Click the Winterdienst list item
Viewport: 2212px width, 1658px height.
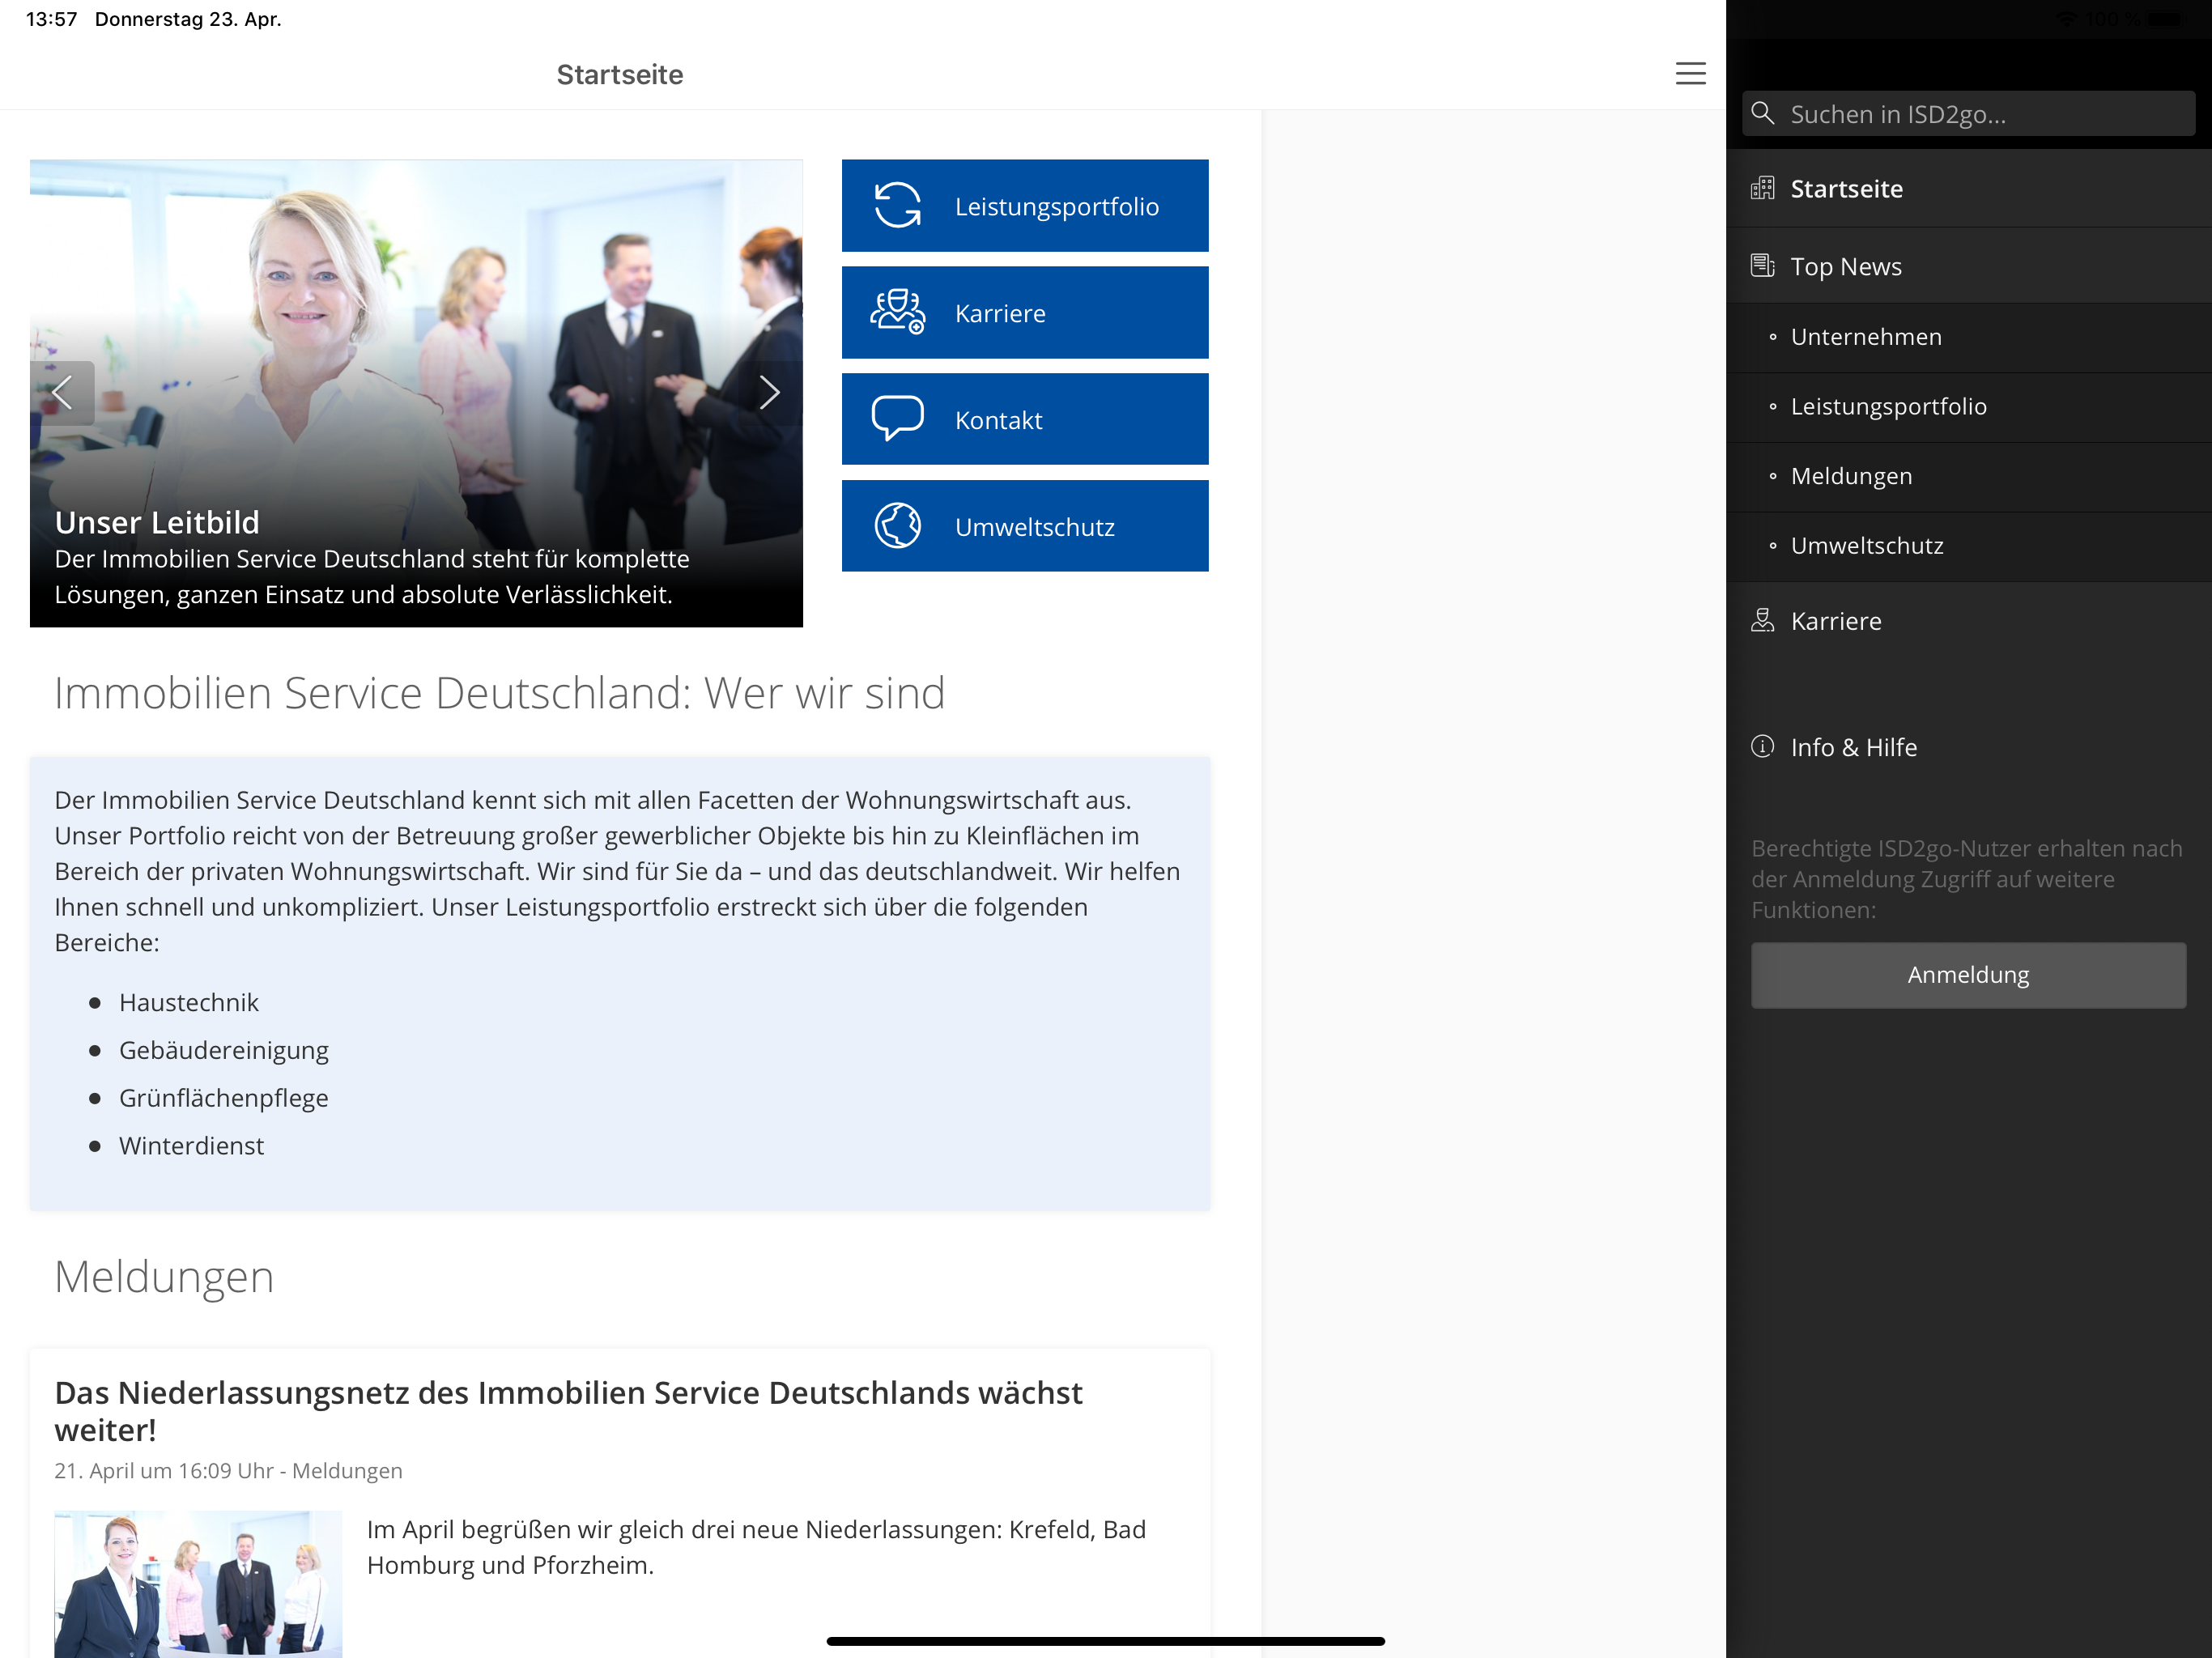pyautogui.click(x=192, y=1146)
